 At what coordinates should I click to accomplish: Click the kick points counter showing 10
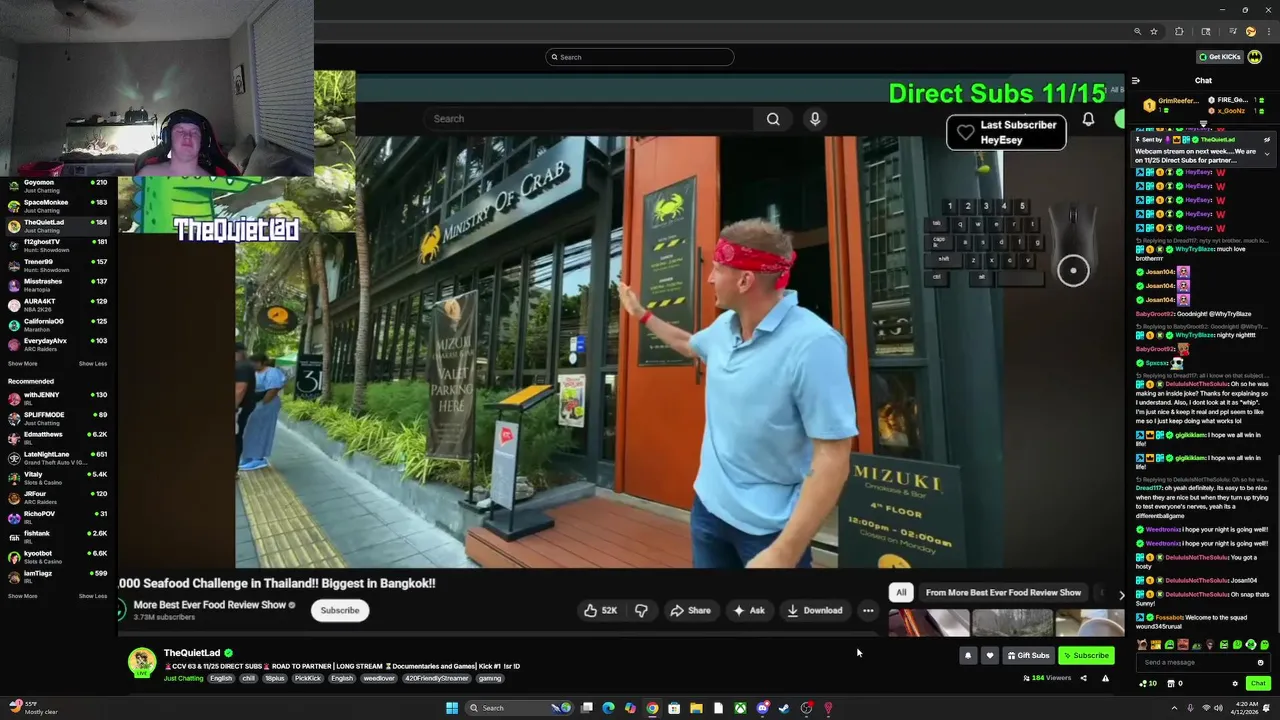click(1148, 684)
